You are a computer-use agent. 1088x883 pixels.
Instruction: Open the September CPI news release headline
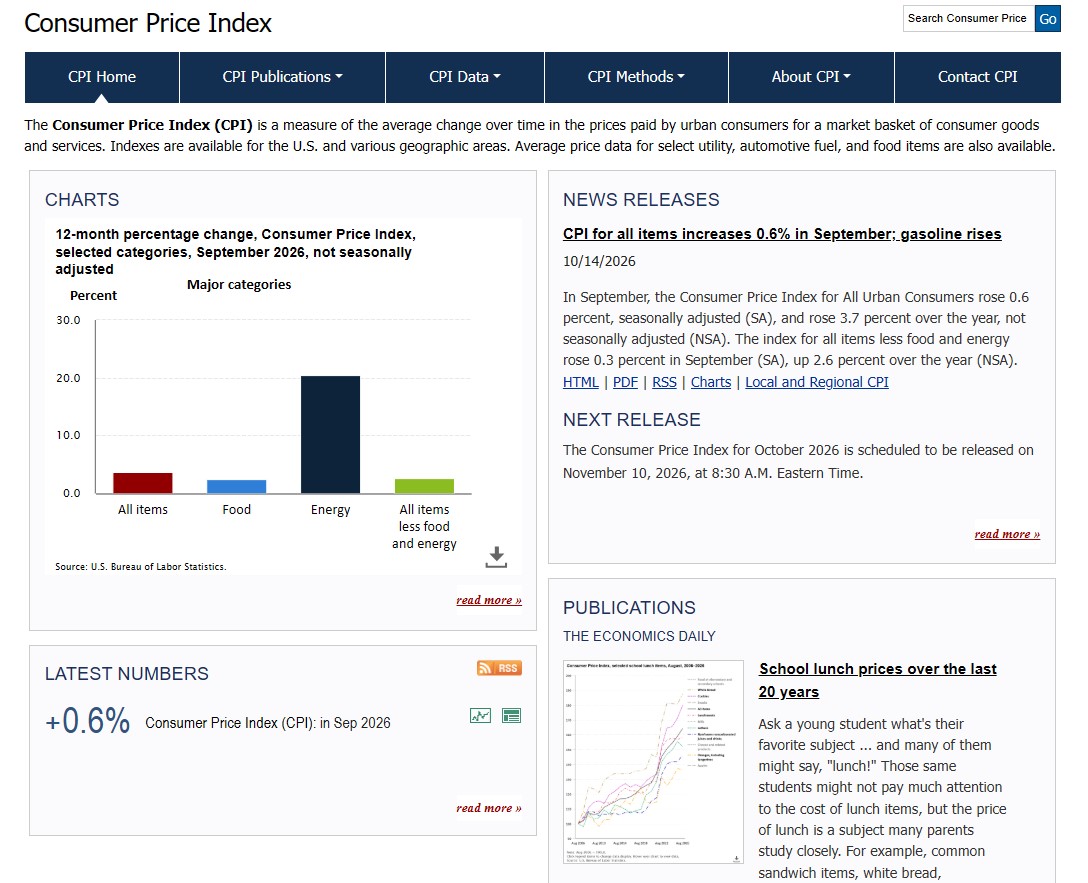tap(782, 234)
